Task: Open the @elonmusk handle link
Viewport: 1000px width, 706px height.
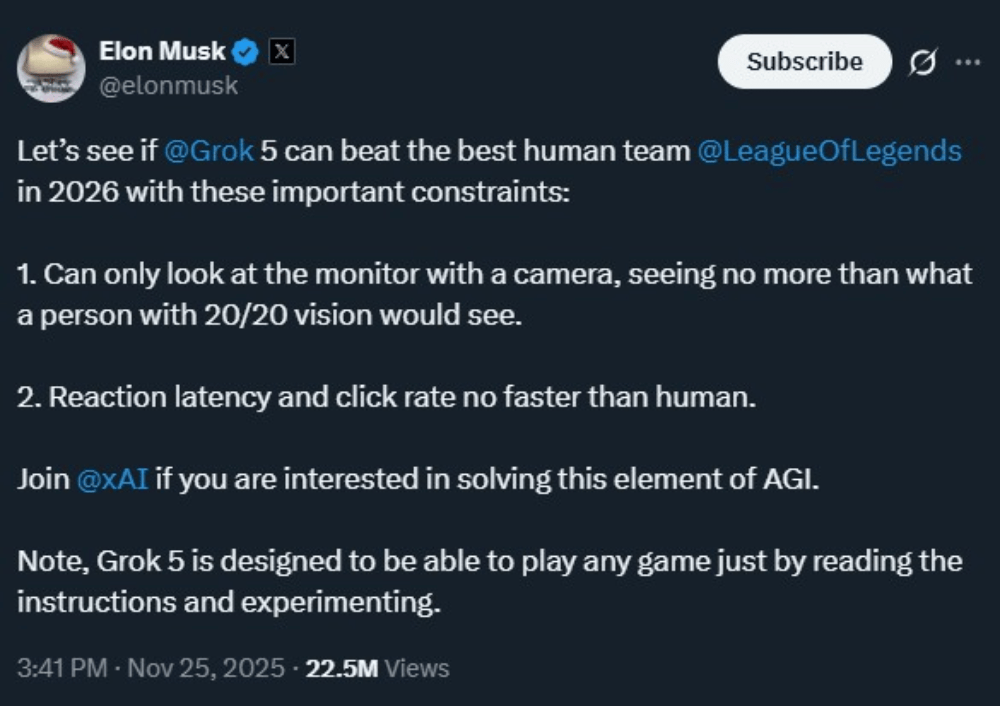Action: (x=168, y=86)
